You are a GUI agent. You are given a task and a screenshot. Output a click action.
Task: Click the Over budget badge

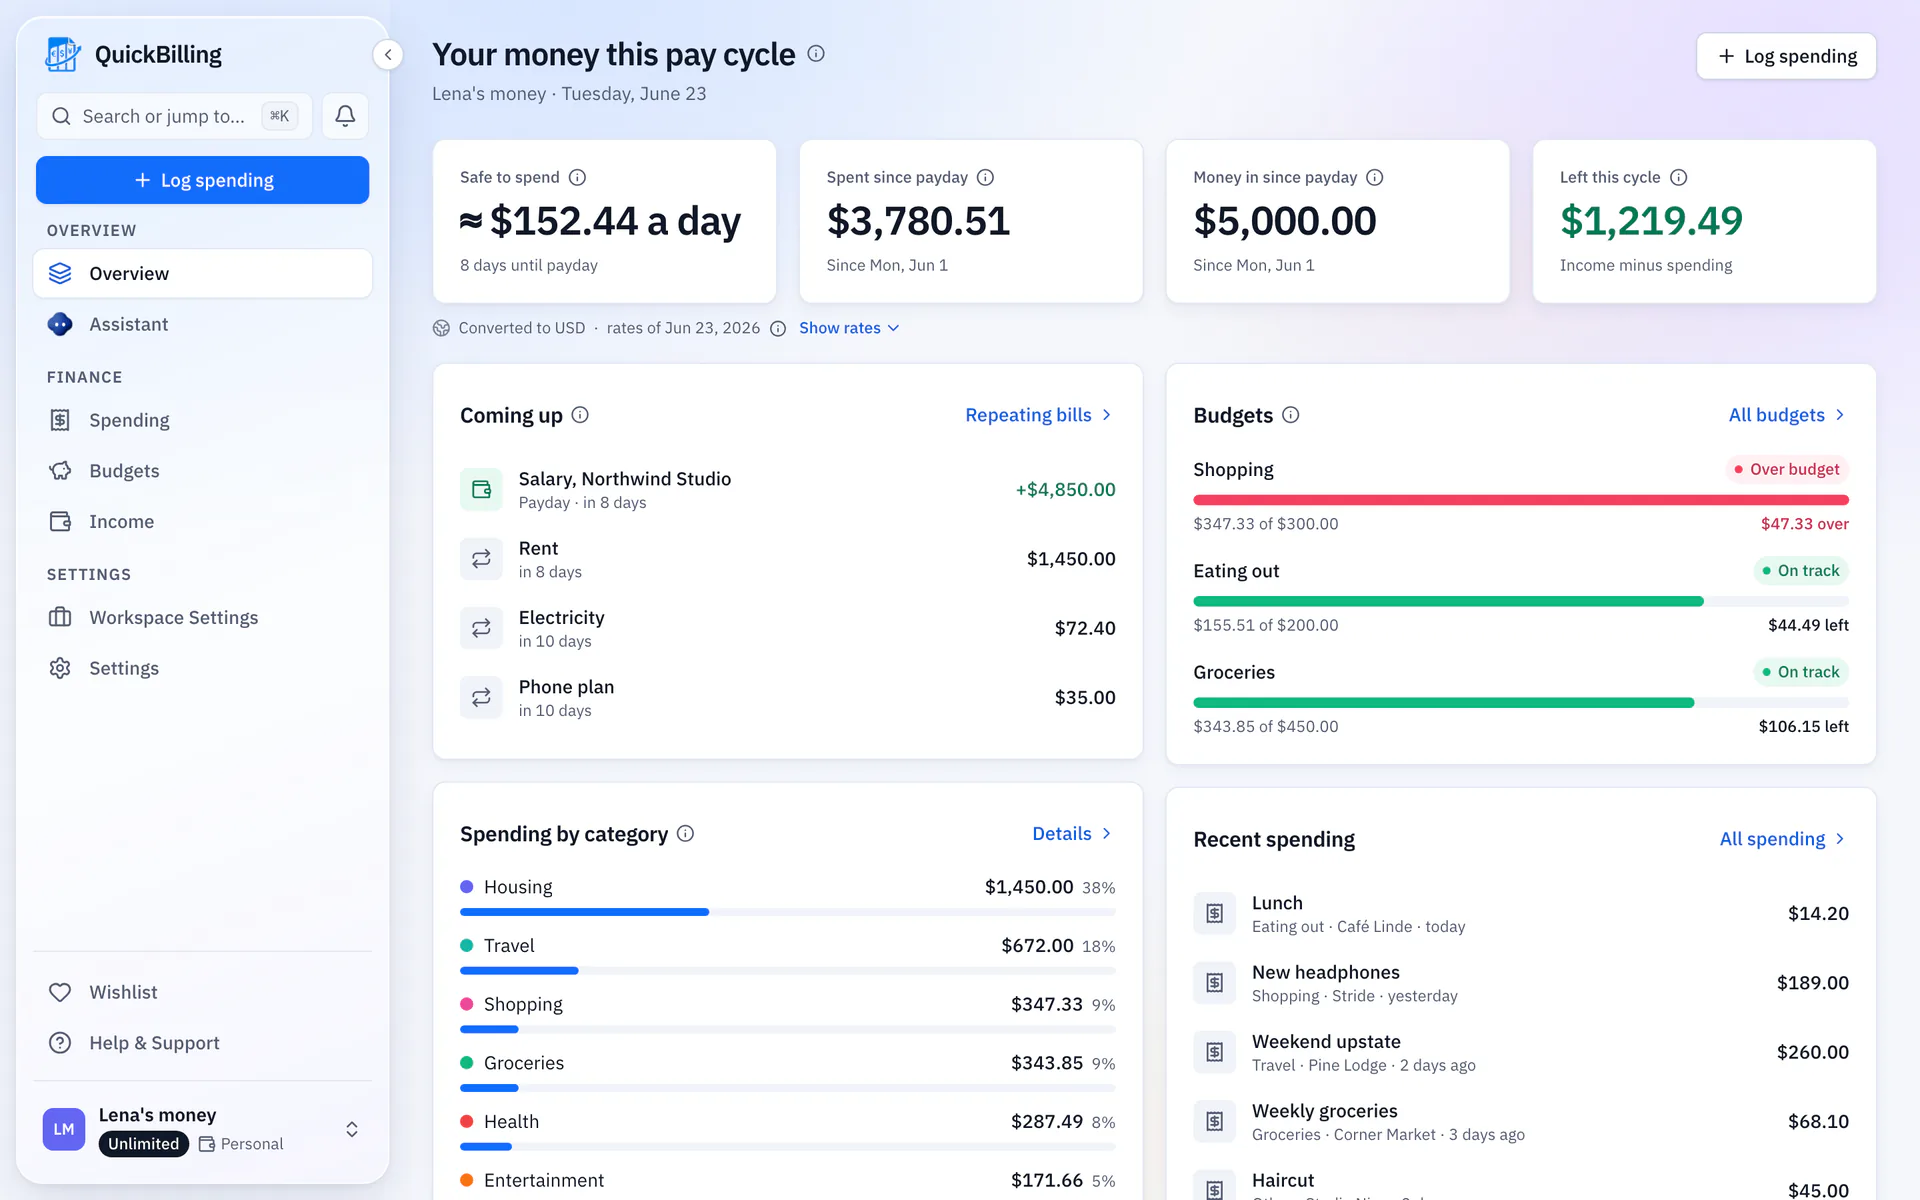pyautogui.click(x=1787, y=469)
